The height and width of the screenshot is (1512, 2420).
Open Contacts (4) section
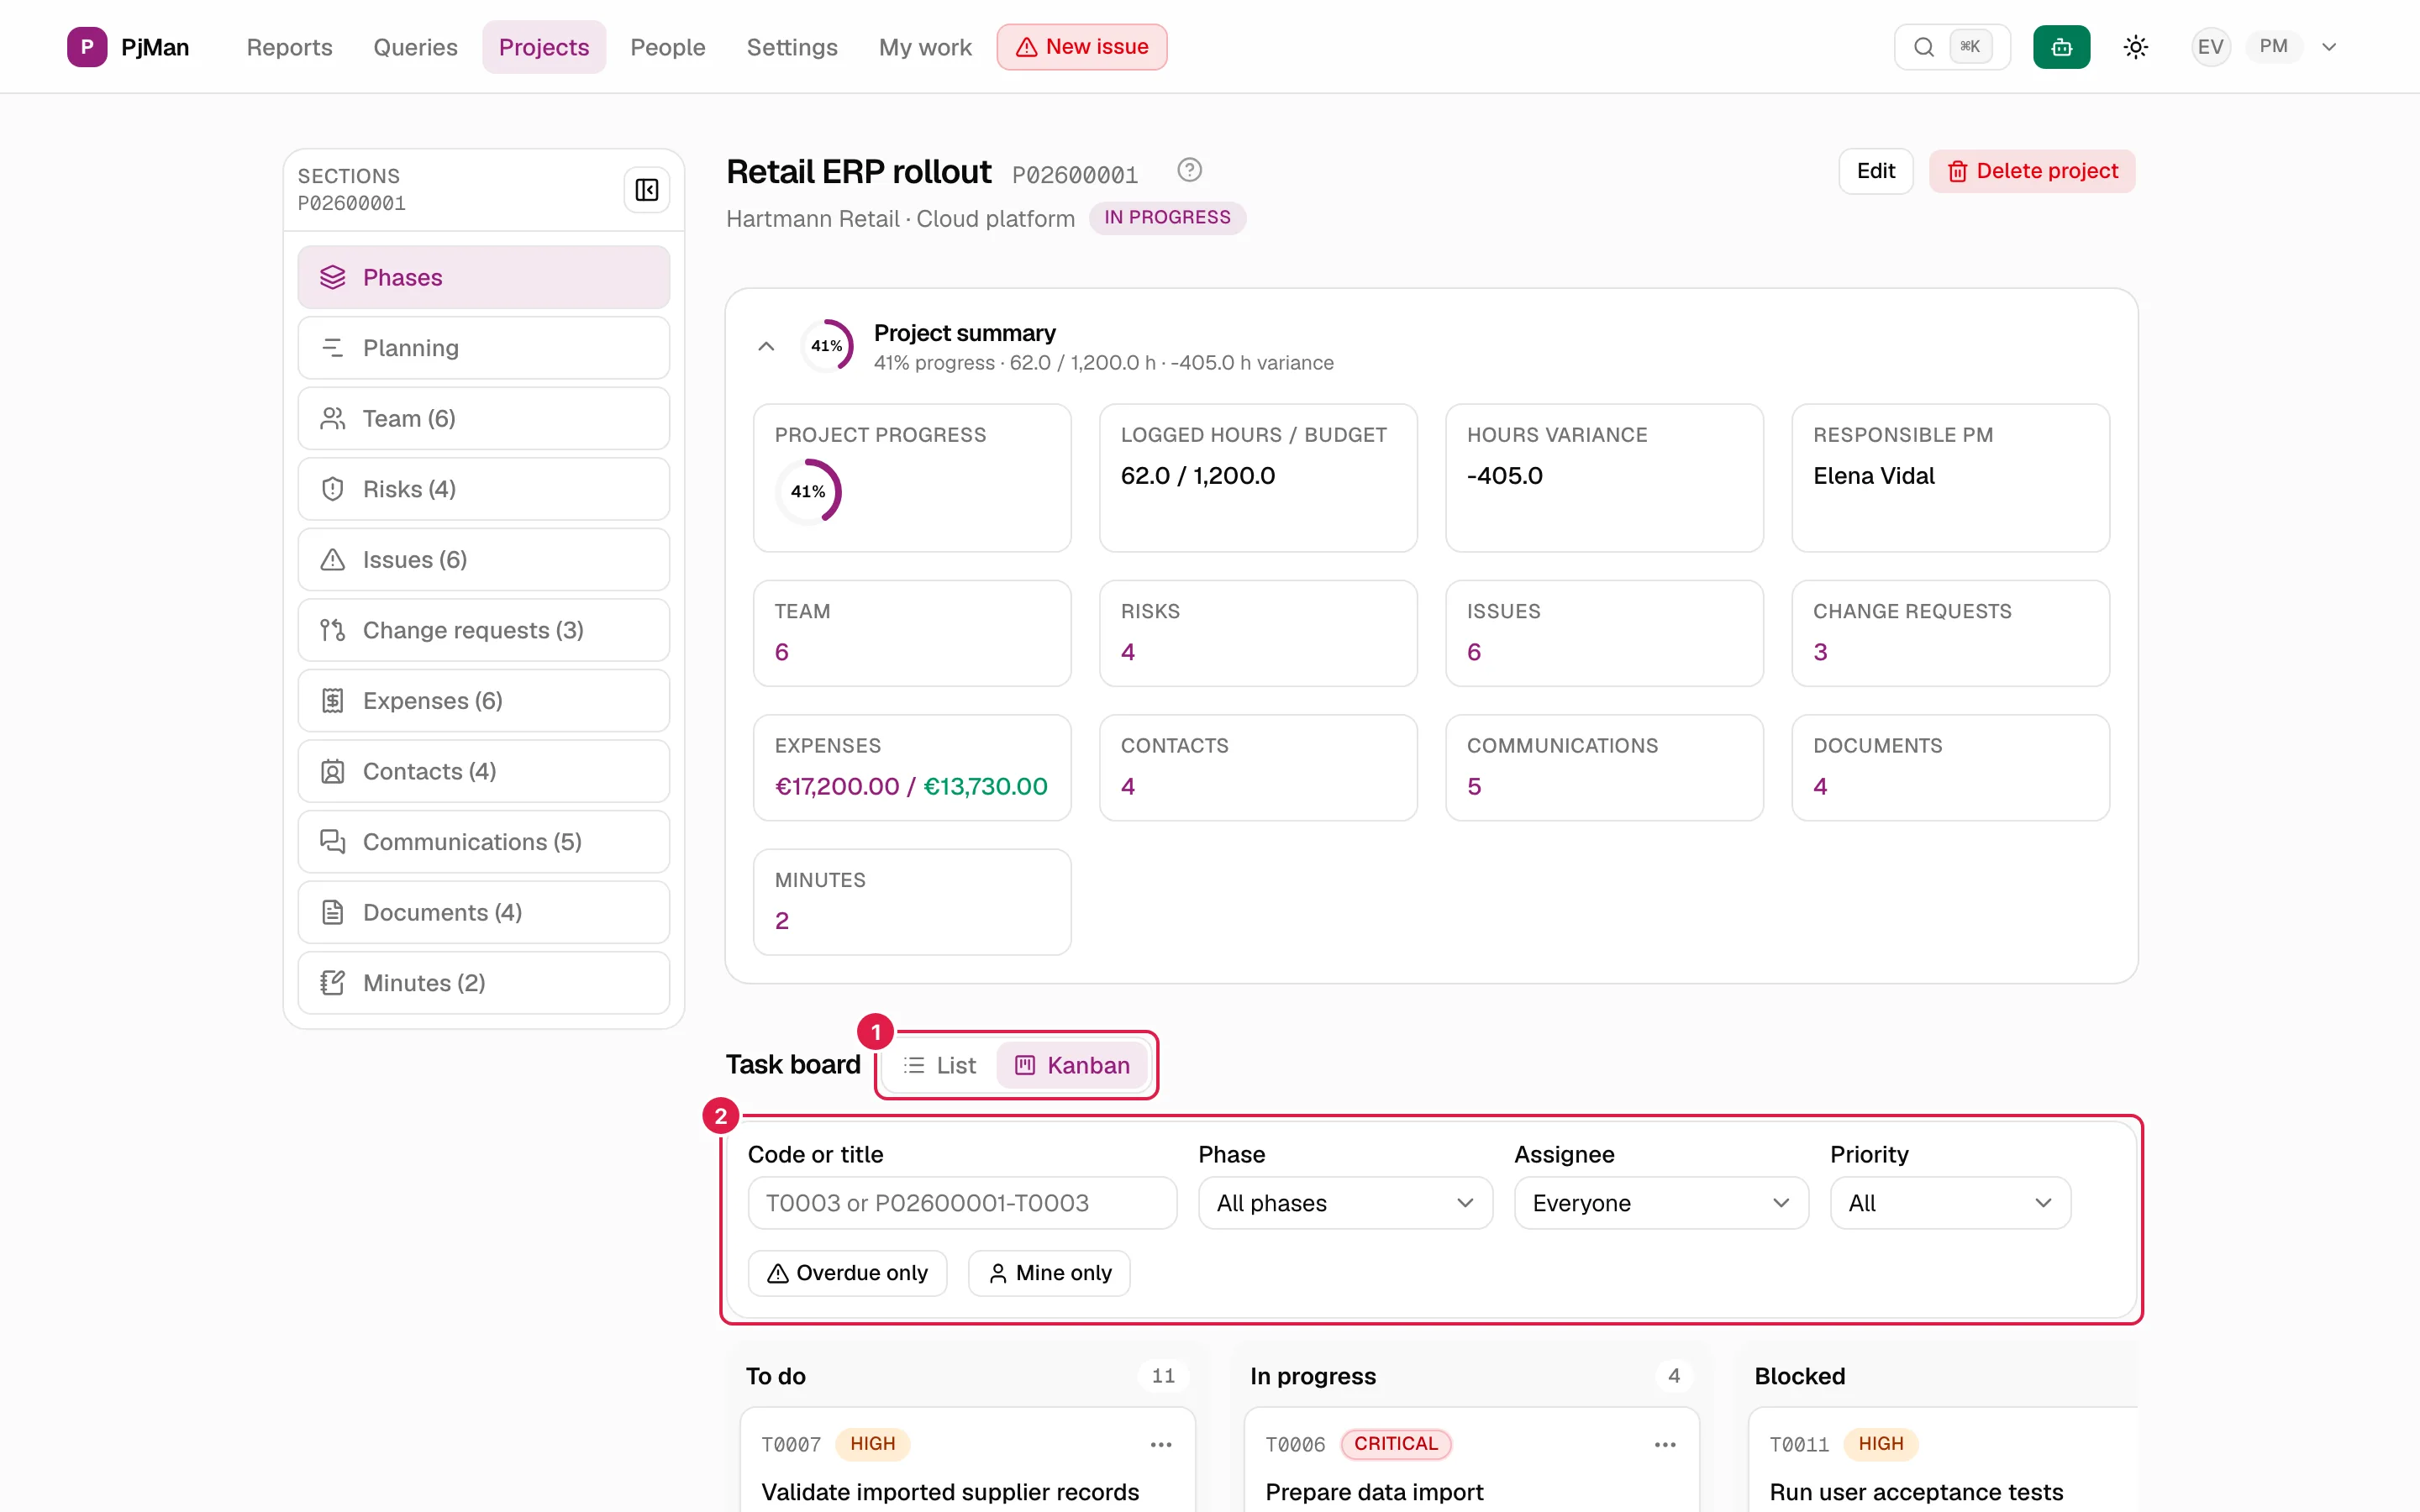point(484,771)
